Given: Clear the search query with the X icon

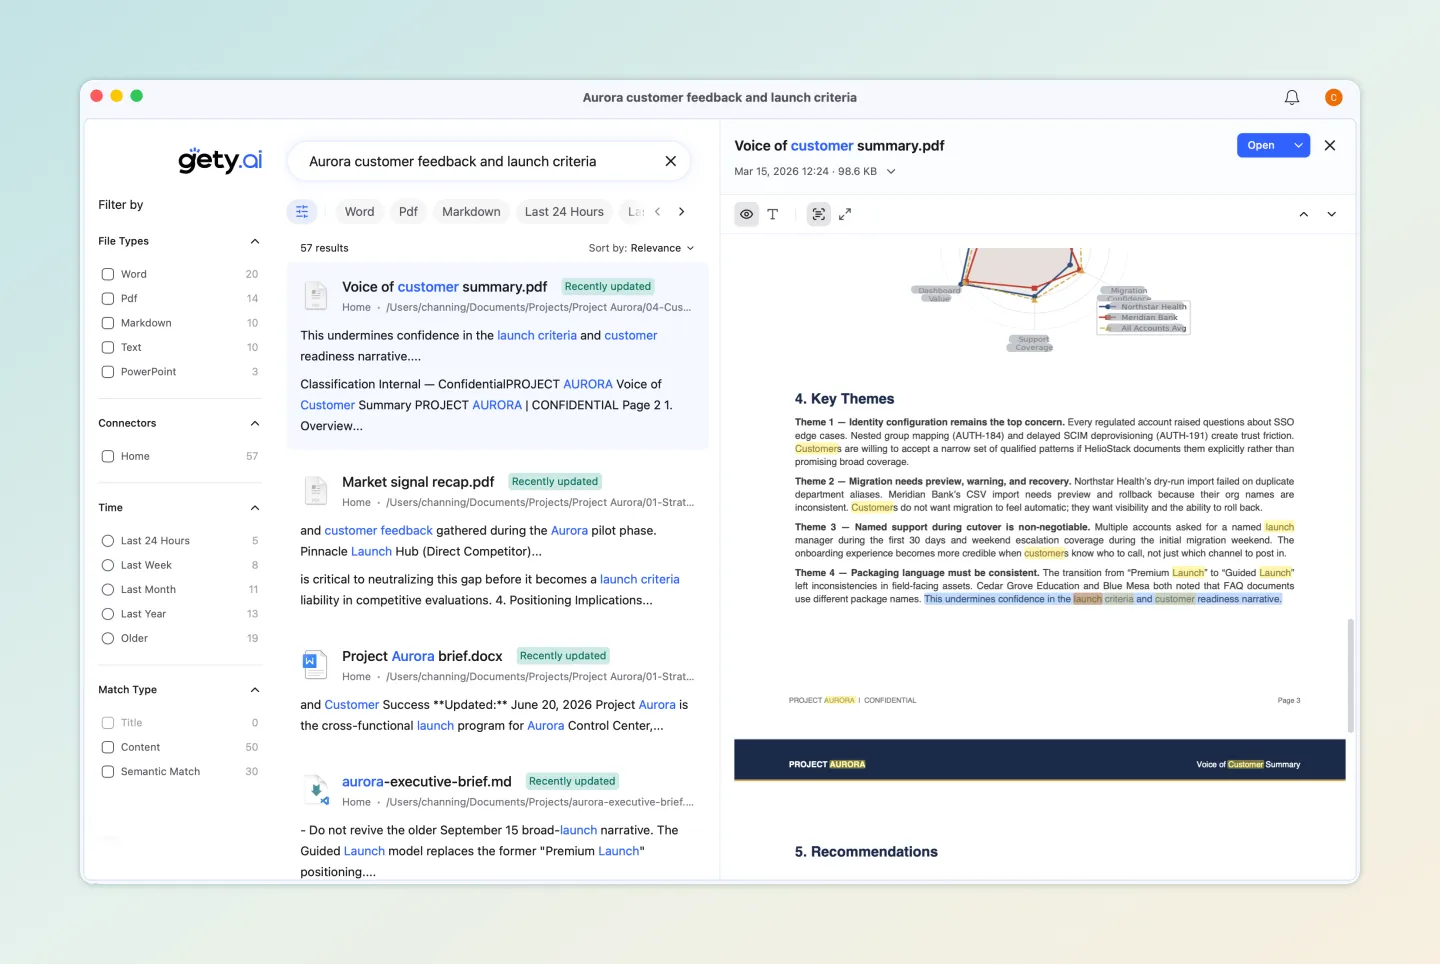Looking at the screenshot, I should point(670,161).
